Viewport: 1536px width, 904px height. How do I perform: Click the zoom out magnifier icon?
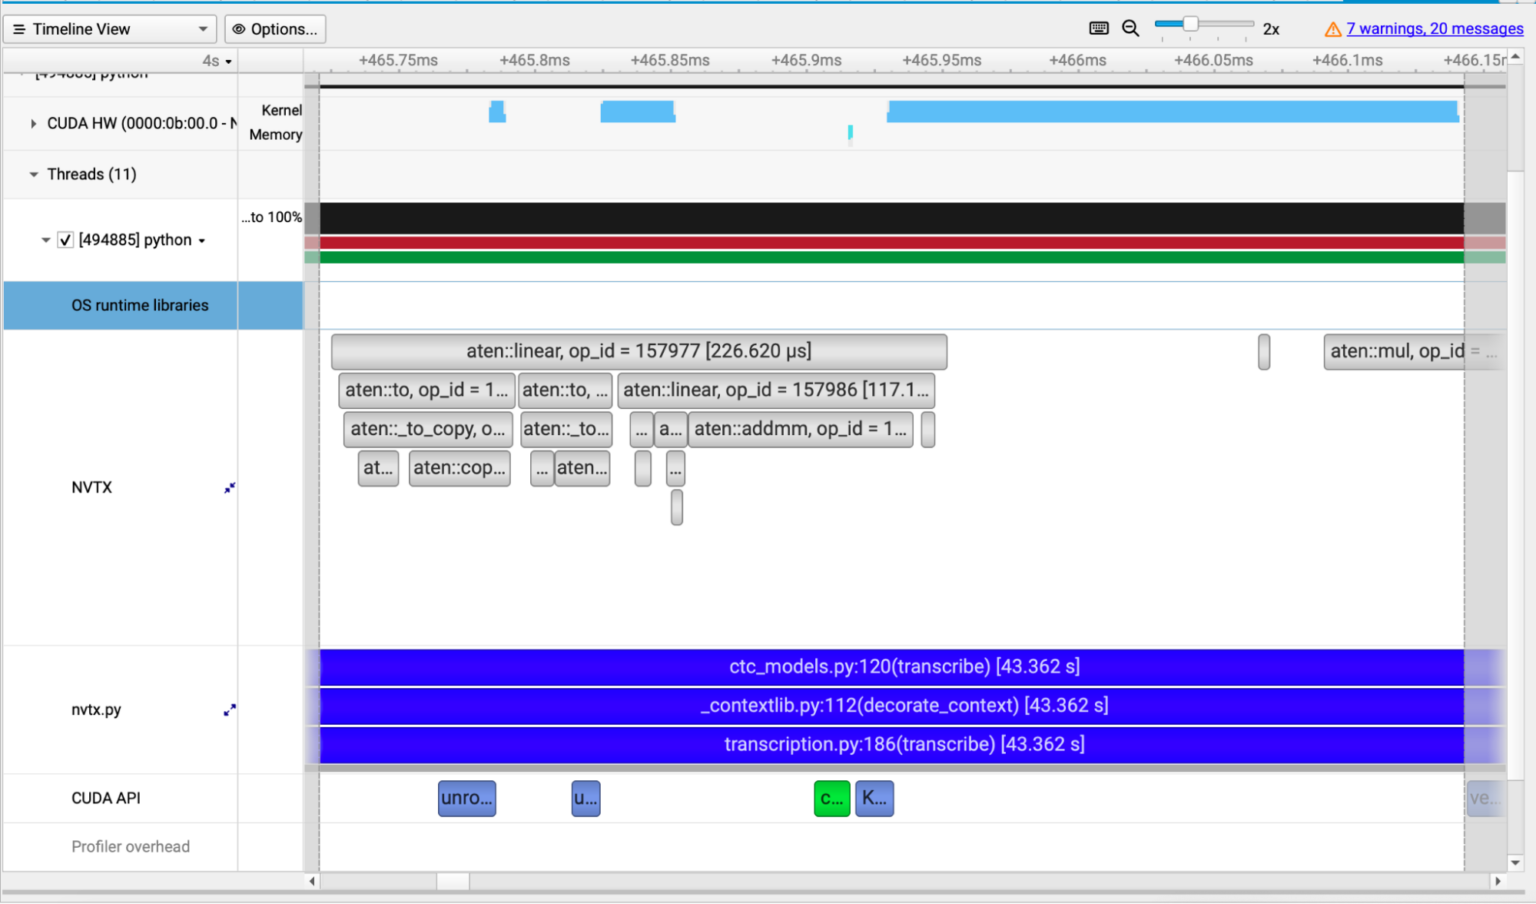click(x=1131, y=28)
